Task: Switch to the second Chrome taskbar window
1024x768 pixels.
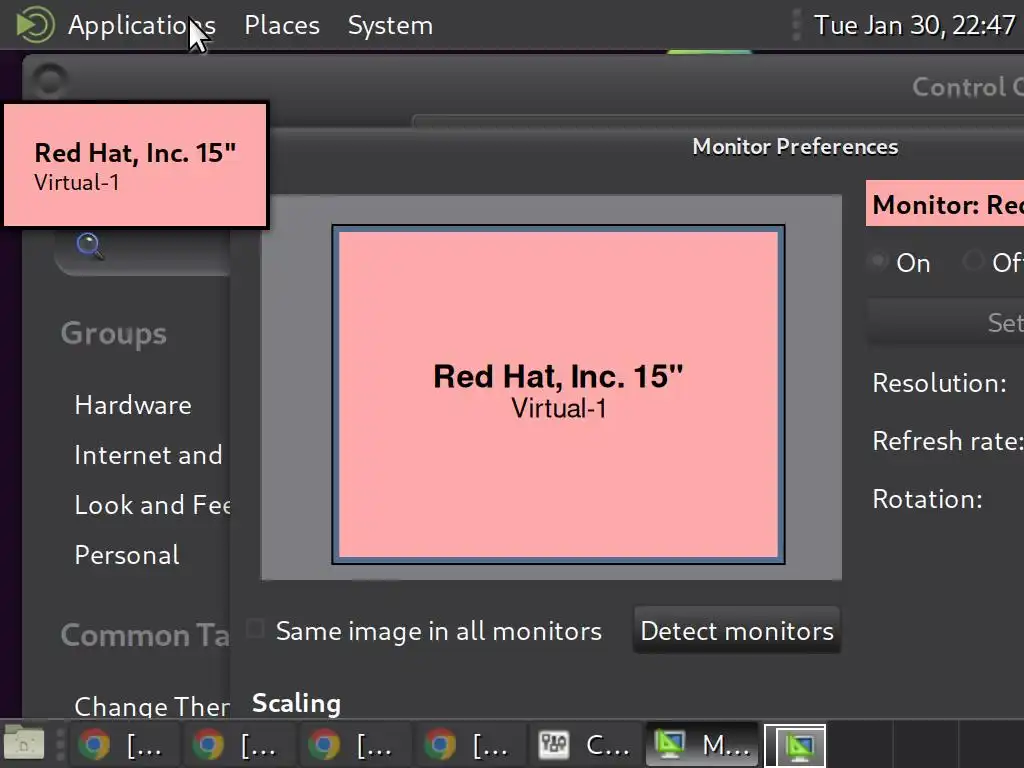Action: click(x=238, y=745)
